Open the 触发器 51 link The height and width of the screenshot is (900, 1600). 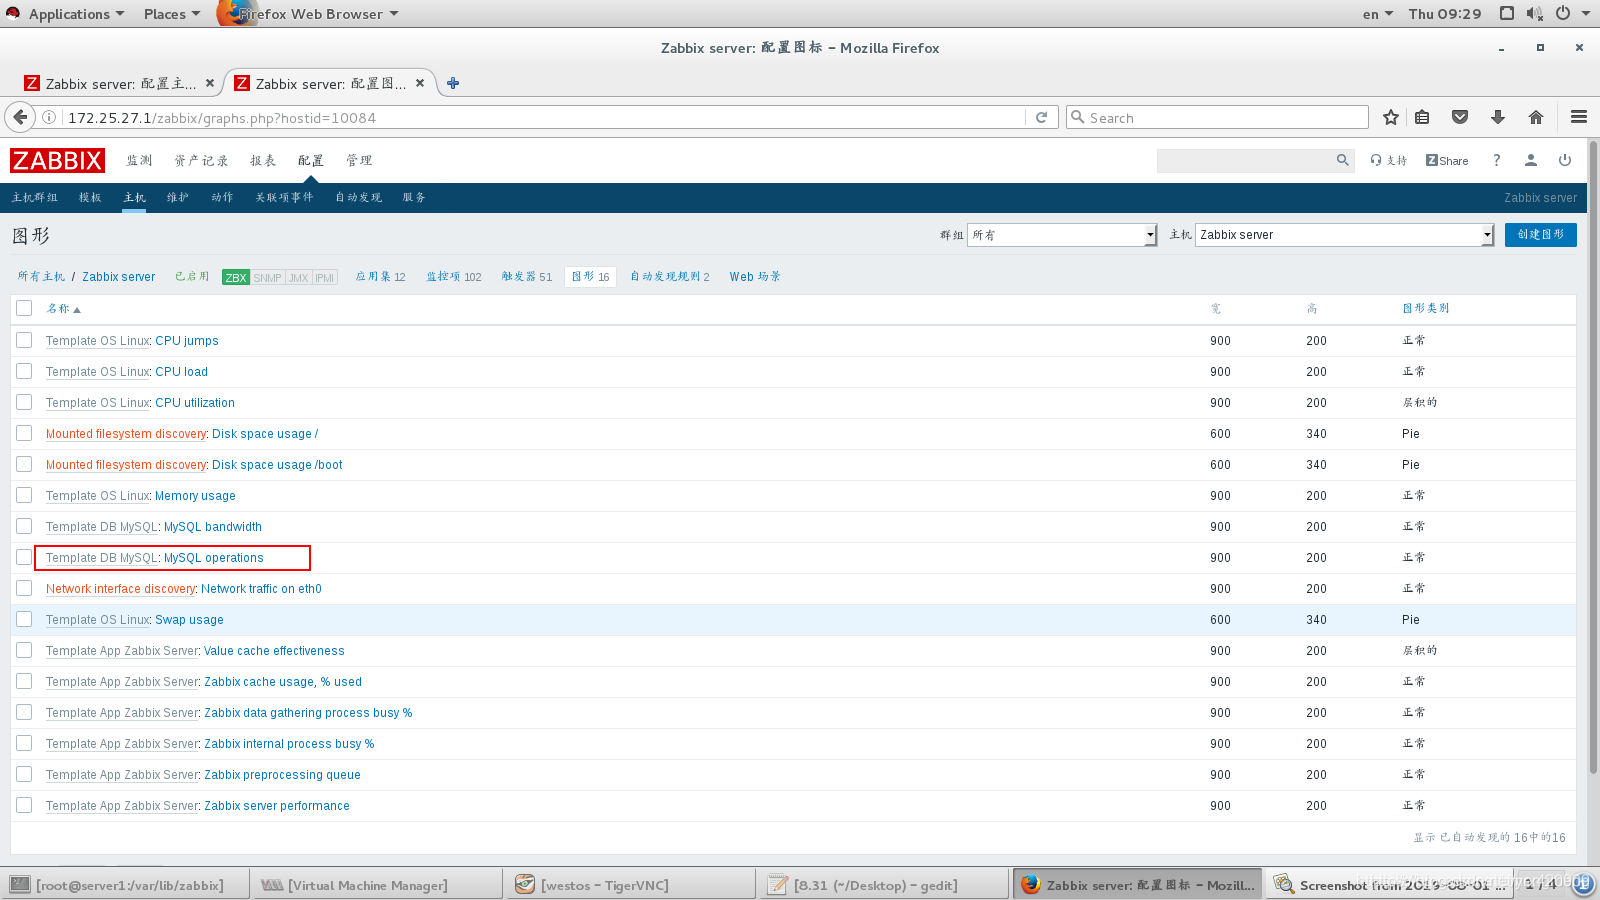(526, 277)
